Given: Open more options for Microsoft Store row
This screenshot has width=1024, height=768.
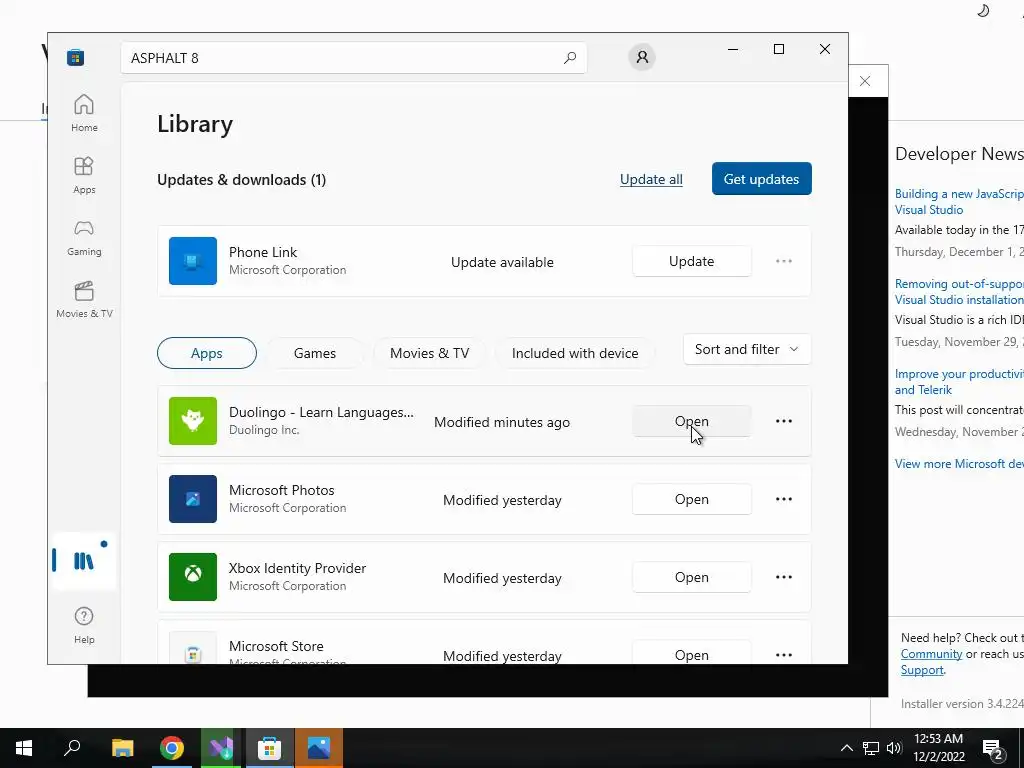Looking at the screenshot, I should click(784, 655).
